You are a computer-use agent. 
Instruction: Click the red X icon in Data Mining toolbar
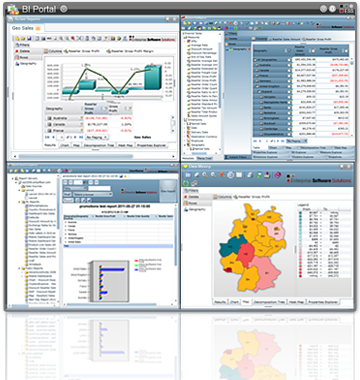(222, 175)
